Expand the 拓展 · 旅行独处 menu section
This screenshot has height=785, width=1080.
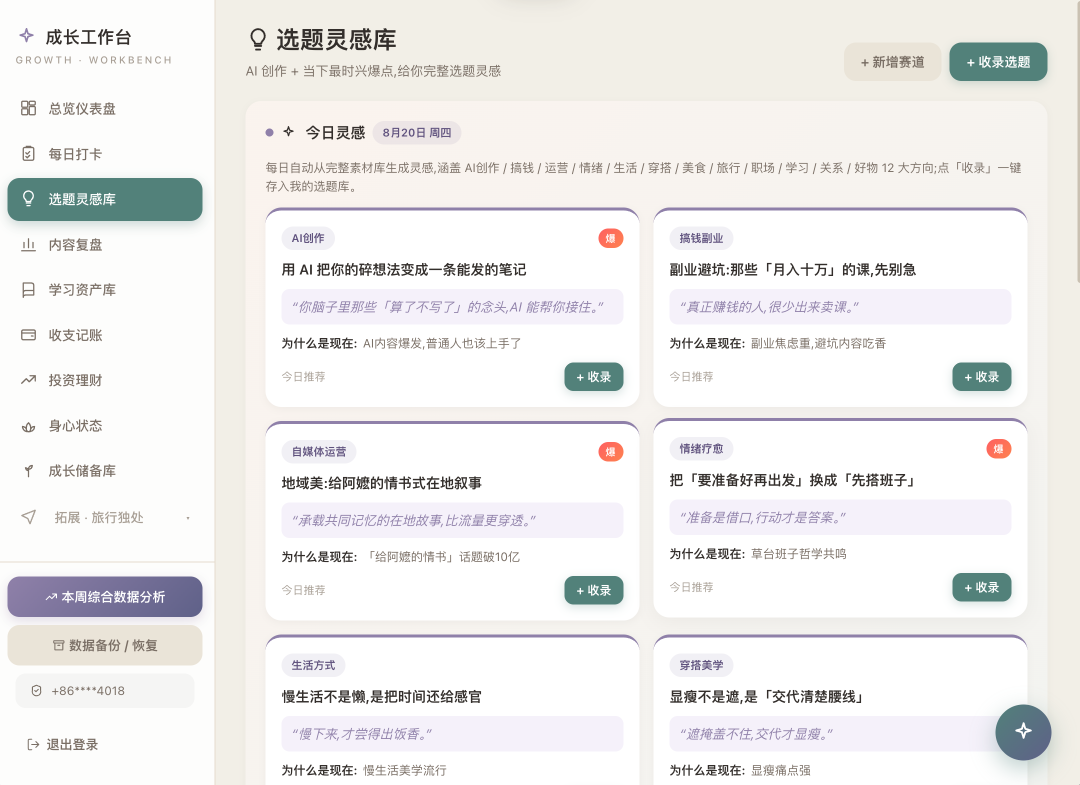105,517
